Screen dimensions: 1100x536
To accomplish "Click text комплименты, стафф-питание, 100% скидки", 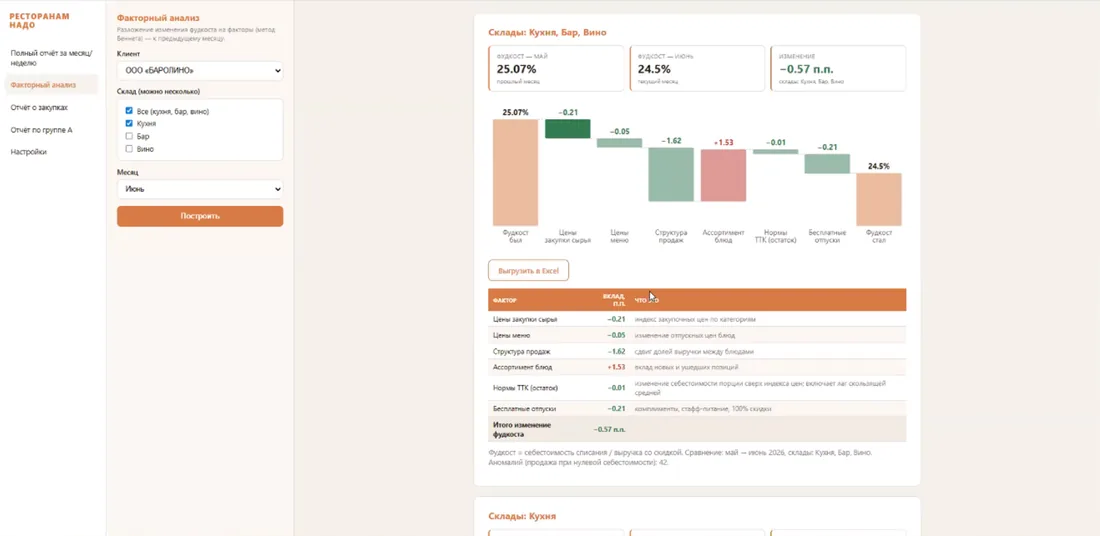I will tap(703, 408).
